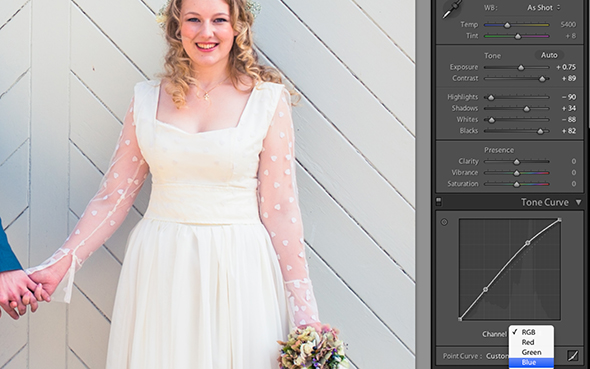Click the Highlights value -90
The height and width of the screenshot is (369, 590).
click(x=569, y=97)
